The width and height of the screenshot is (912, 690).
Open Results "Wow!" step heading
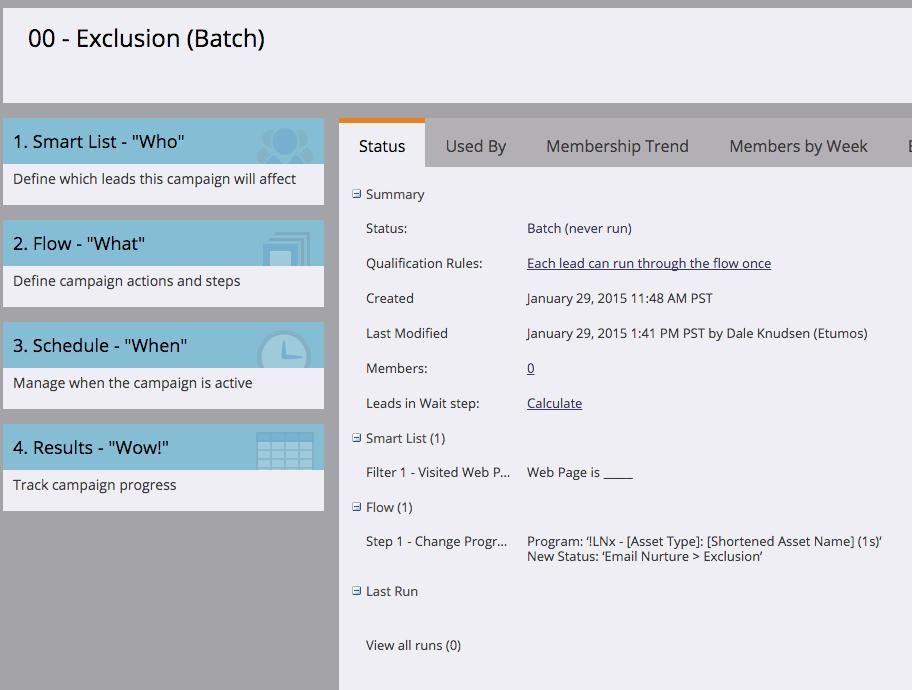(91, 448)
